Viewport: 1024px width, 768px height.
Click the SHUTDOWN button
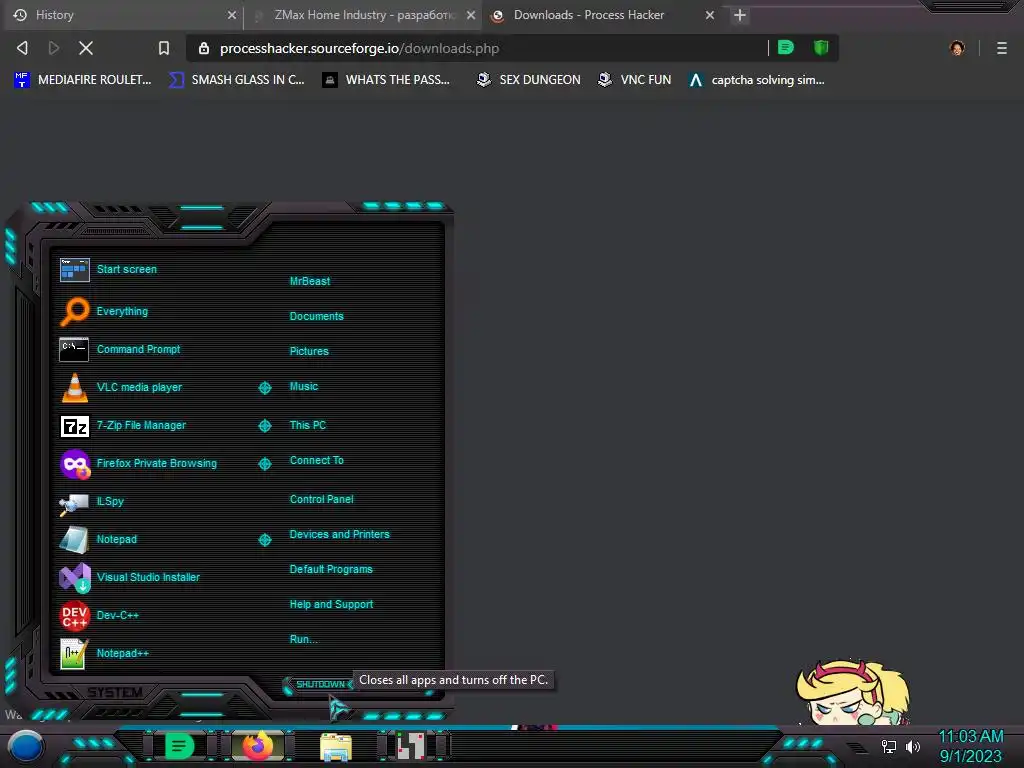(x=320, y=684)
